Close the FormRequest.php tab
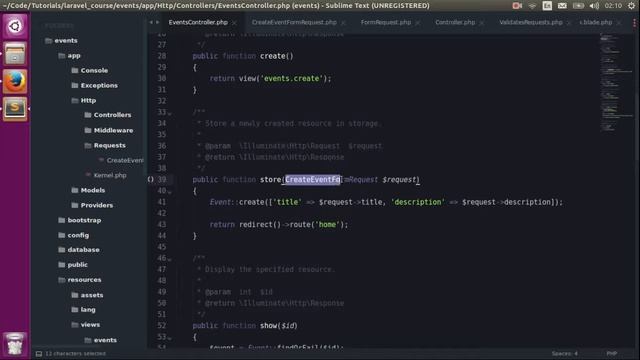The width and height of the screenshot is (640, 360). 418,23
